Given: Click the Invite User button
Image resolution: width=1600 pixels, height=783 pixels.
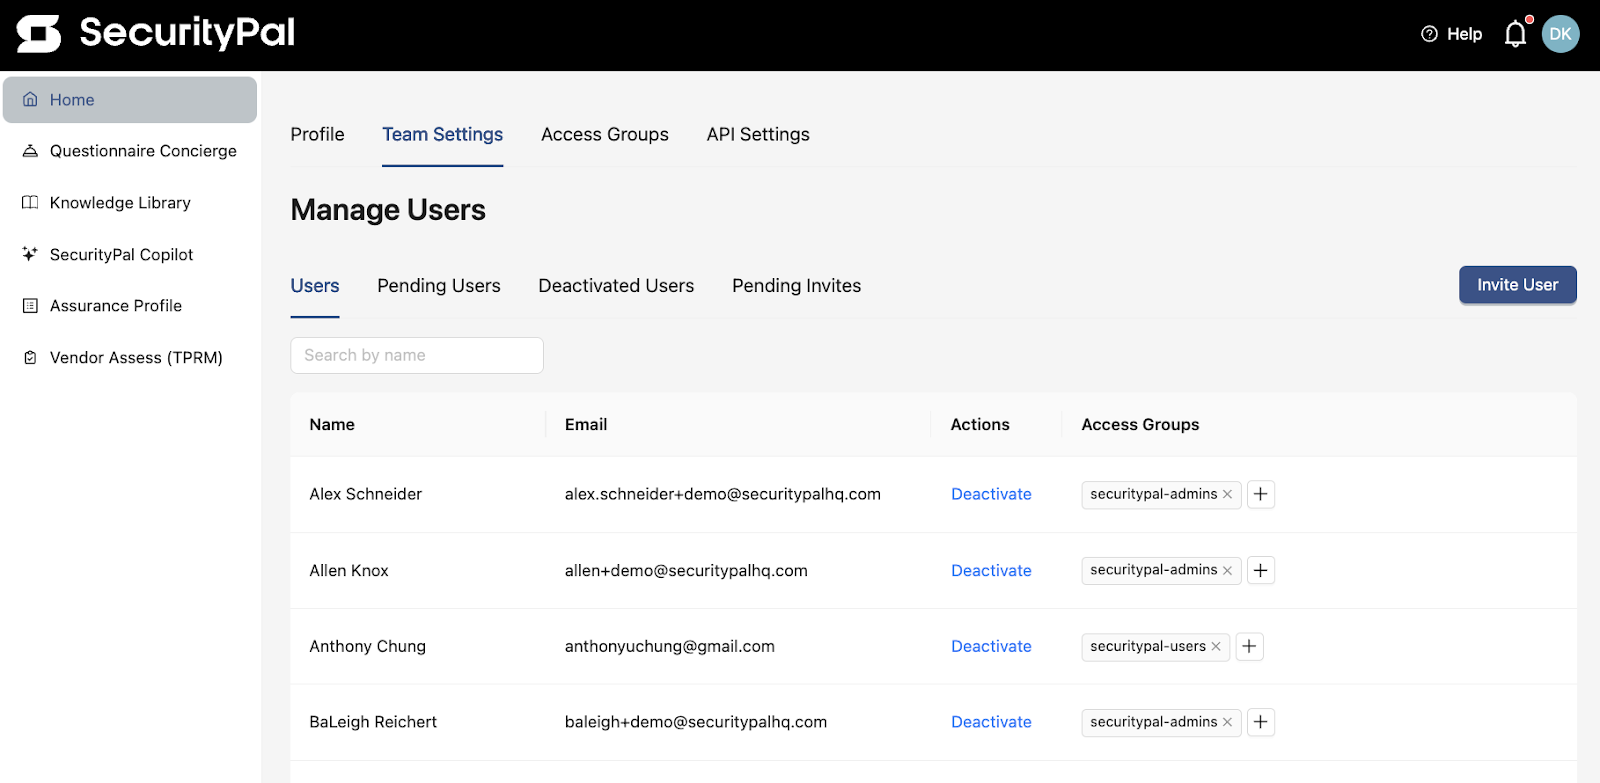Looking at the screenshot, I should click(1518, 285).
